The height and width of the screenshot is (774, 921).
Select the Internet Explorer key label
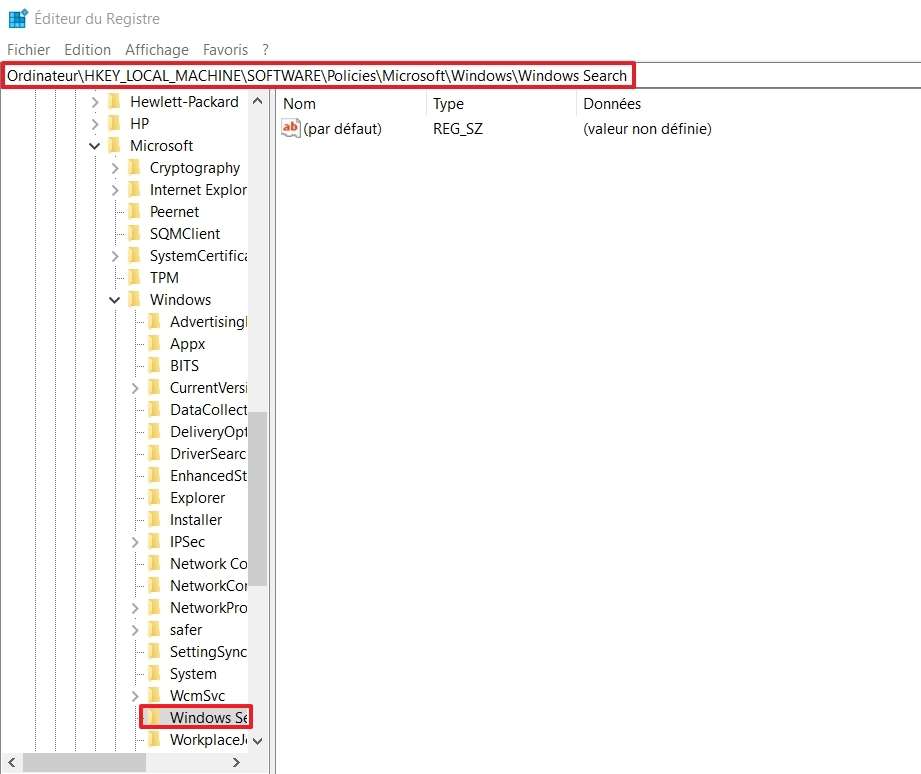pos(199,190)
